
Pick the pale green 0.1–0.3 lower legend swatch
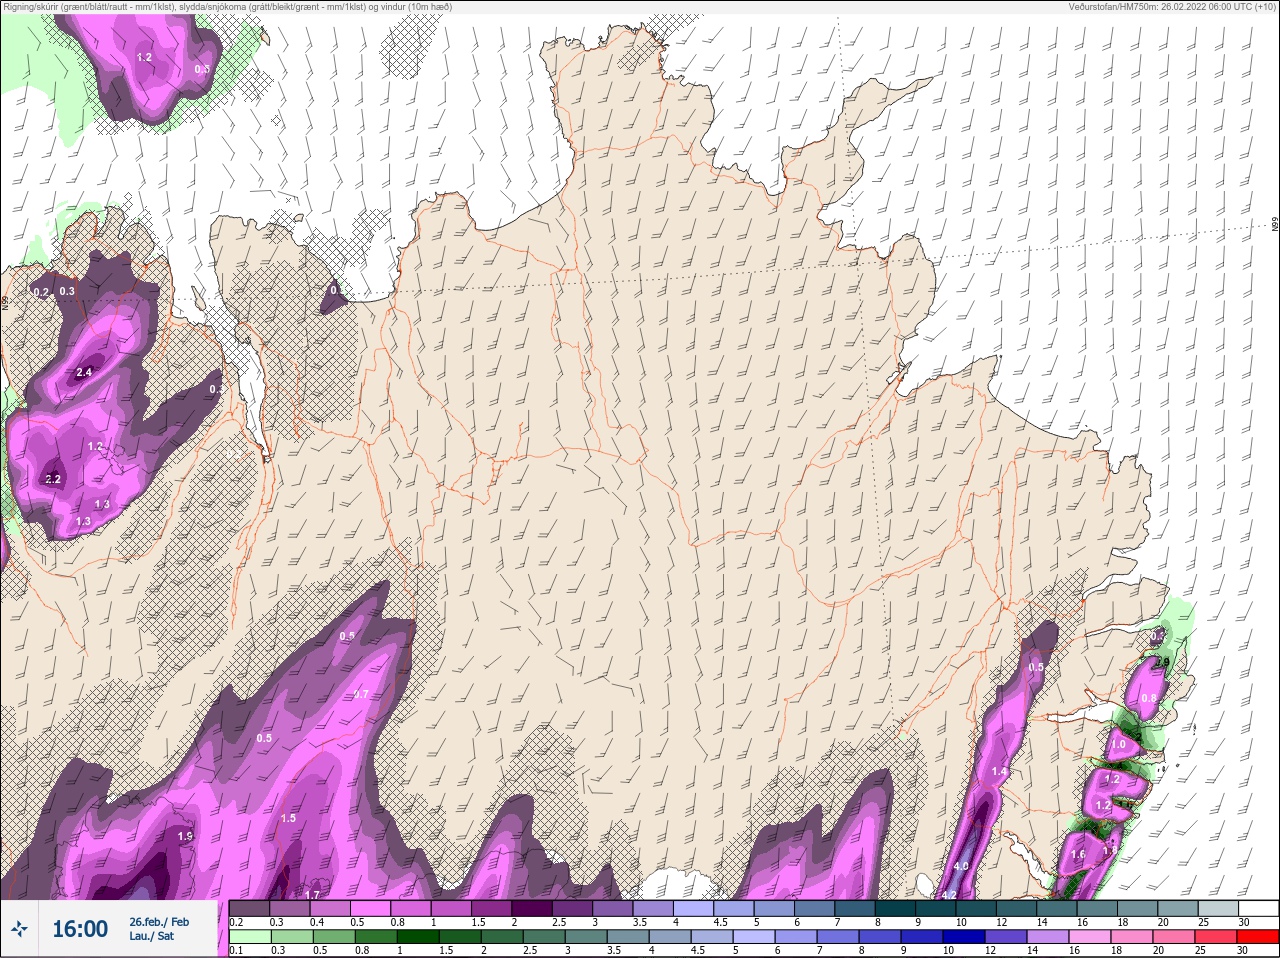pyautogui.click(x=249, y=937)
